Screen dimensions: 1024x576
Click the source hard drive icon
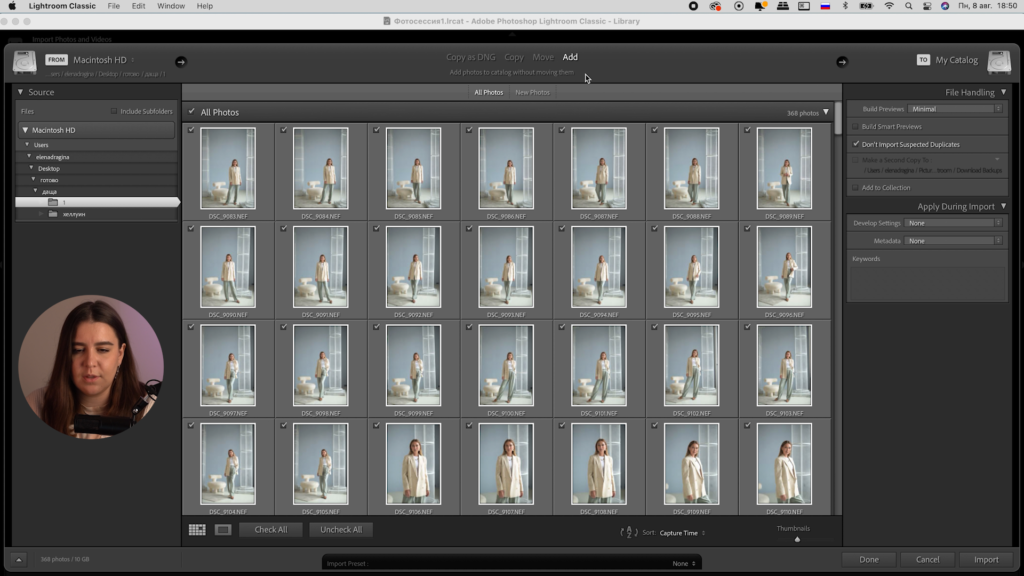25,62
